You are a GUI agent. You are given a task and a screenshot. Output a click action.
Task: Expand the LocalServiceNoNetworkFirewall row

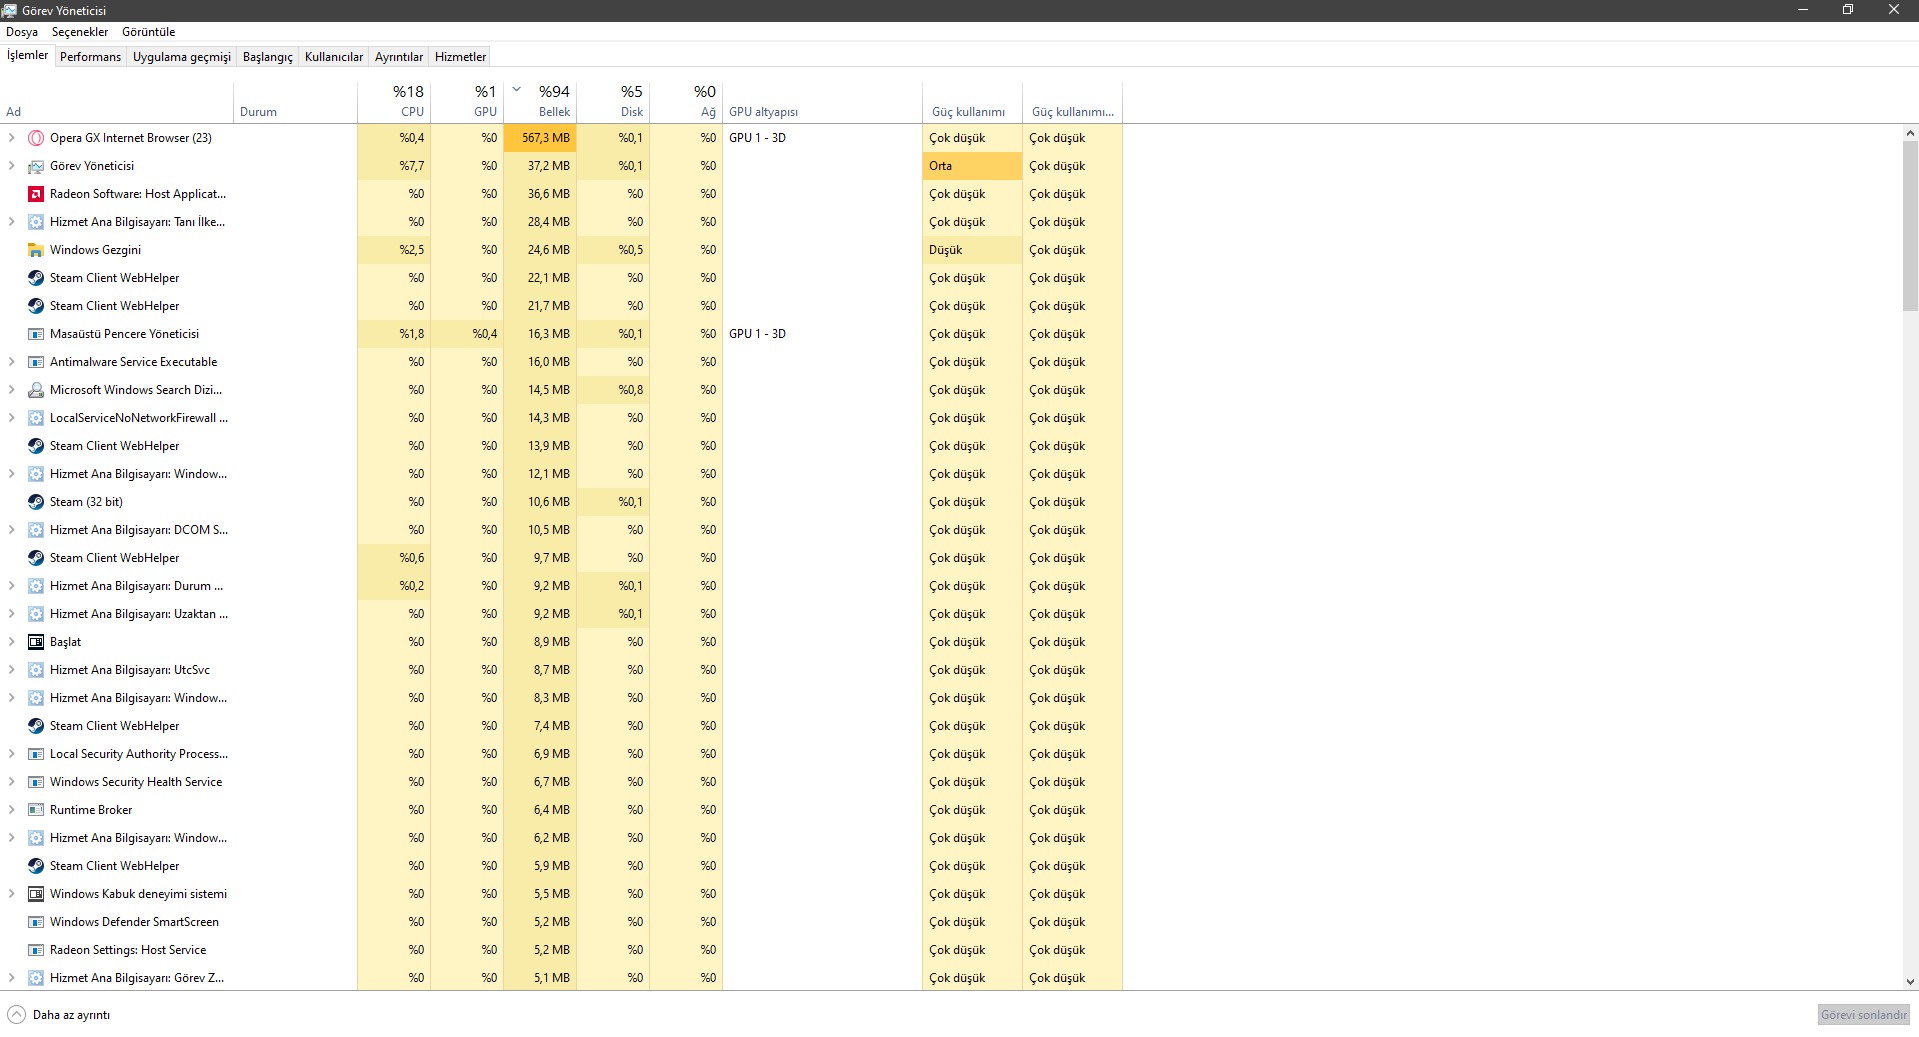pyautogui.click(x=12, y=418)
